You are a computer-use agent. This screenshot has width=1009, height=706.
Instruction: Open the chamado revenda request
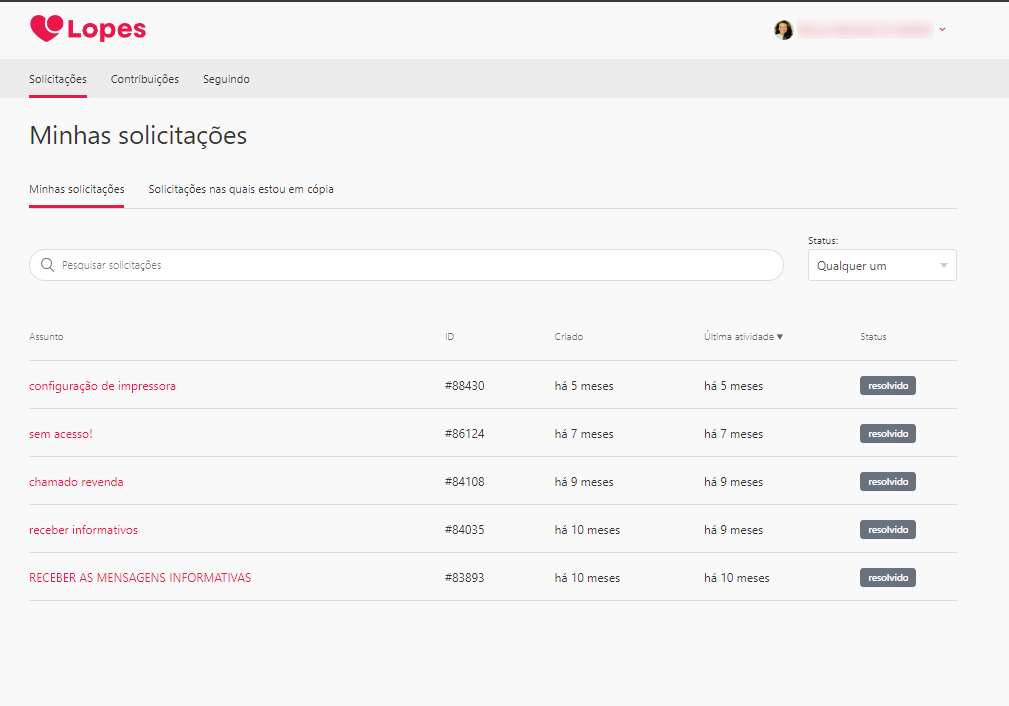[76, 482]
